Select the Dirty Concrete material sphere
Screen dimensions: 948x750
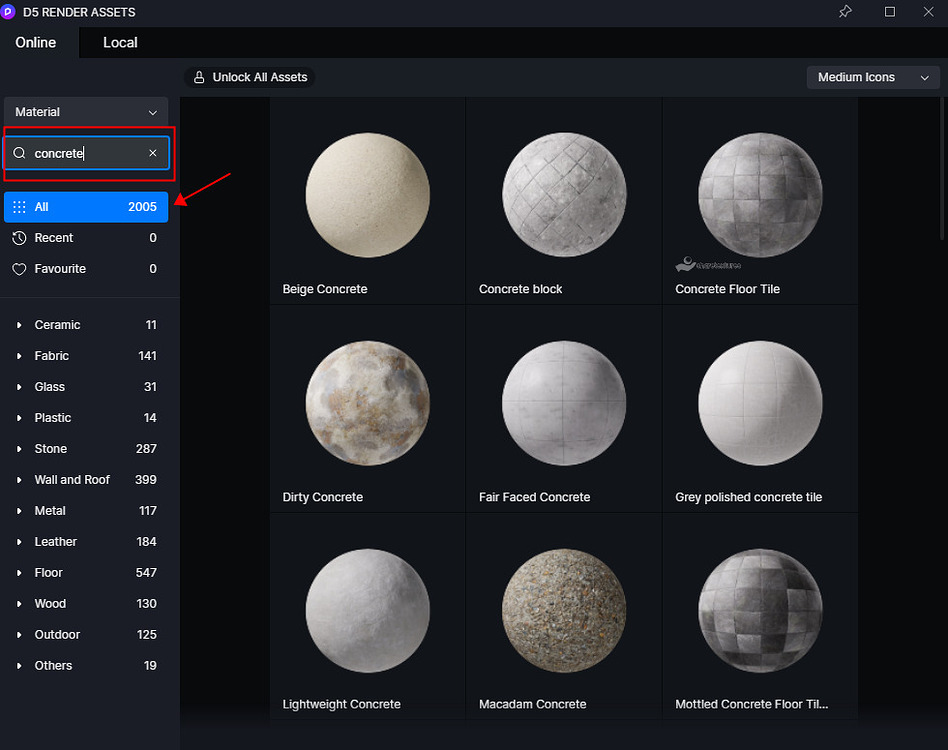[368, 403]
